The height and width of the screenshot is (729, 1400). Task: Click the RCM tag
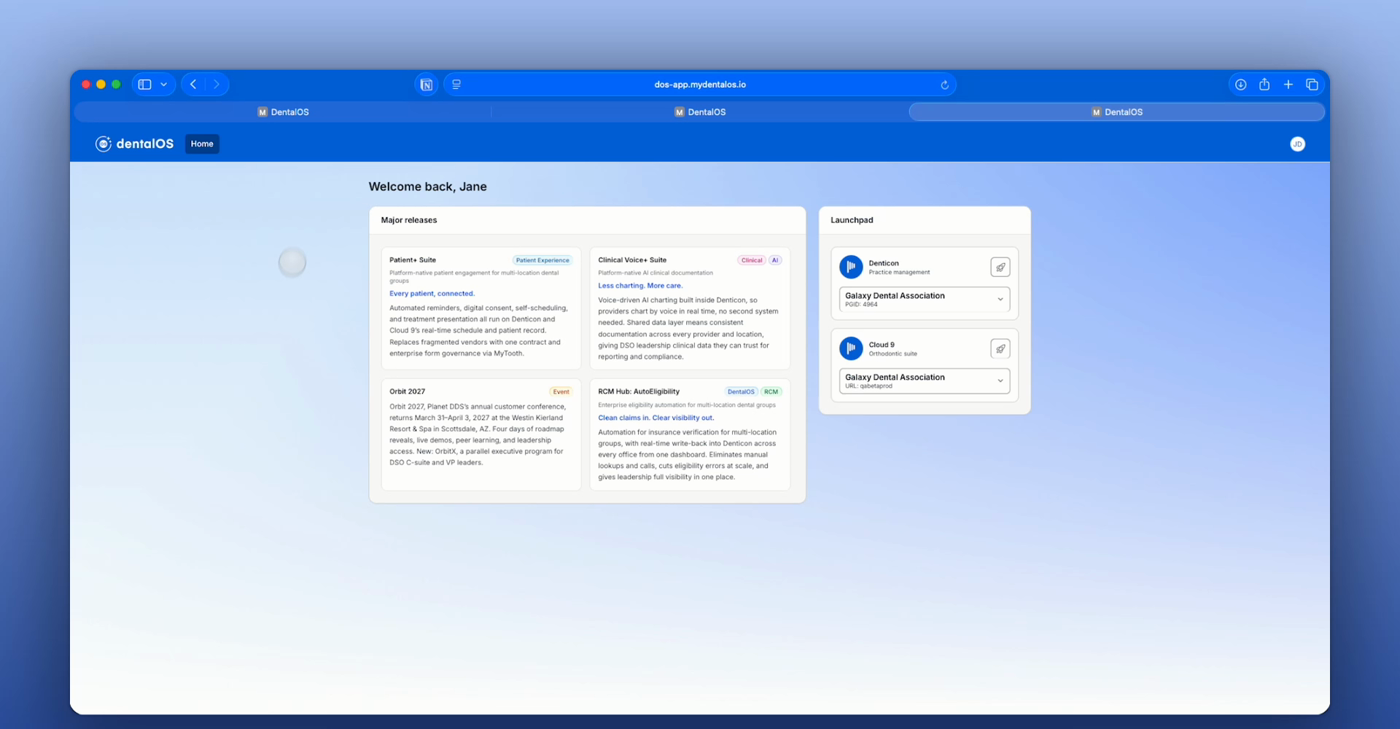click(771, 392)
